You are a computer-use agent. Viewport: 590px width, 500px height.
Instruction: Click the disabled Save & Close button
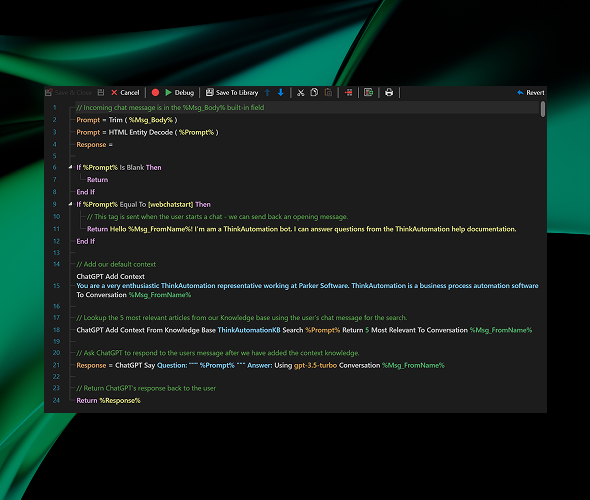tap(68, 93)
